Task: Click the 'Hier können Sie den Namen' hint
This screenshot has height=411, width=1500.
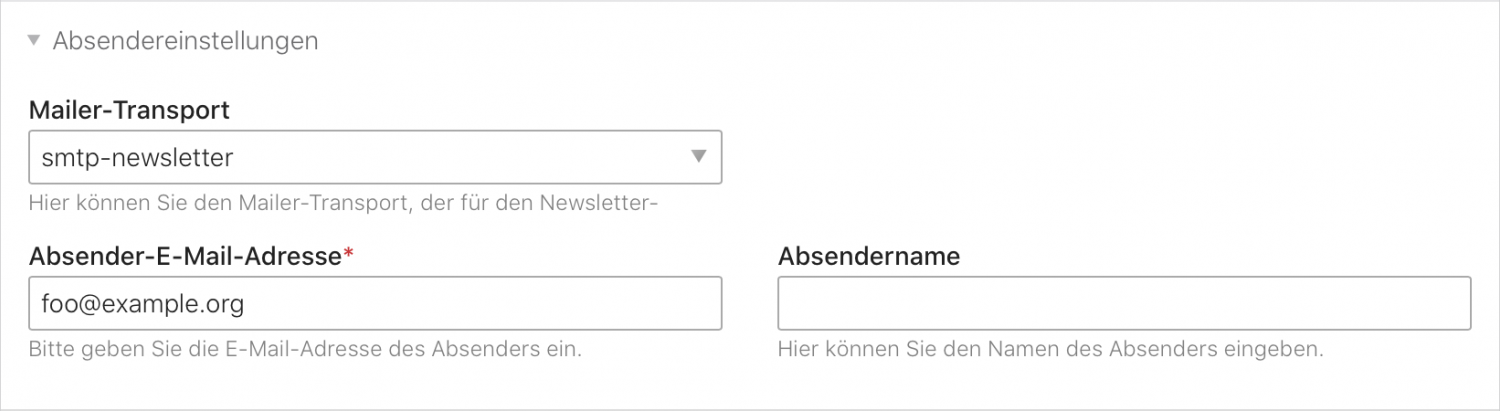Action: (1050, 350)
